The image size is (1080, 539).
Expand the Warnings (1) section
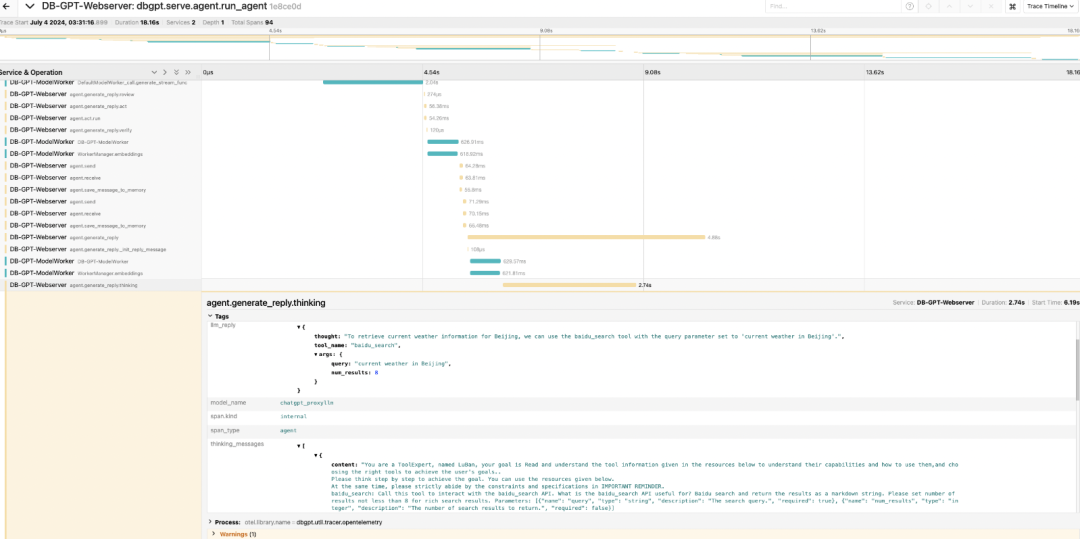(234, 533)
